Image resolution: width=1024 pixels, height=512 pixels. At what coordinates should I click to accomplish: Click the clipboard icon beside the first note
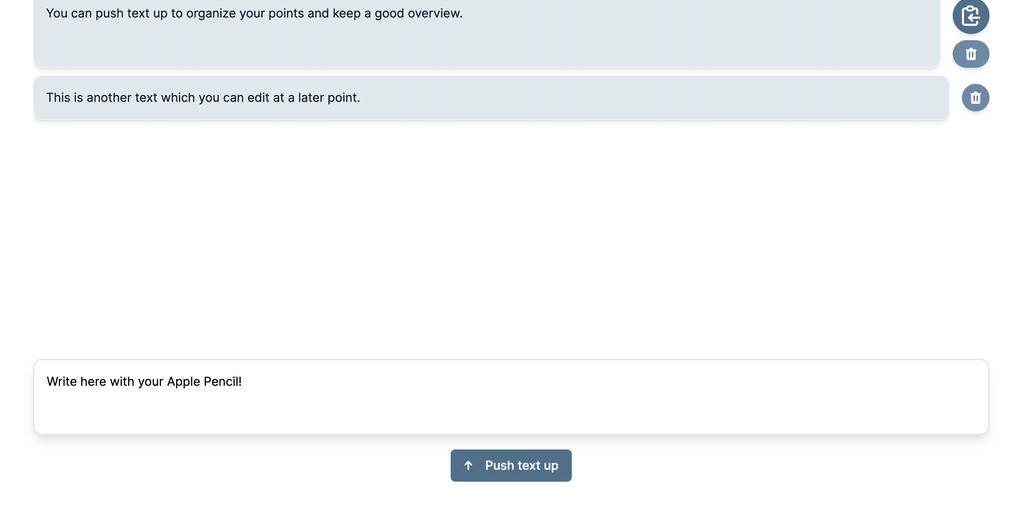pyautogui.click(x=970, y=16)
